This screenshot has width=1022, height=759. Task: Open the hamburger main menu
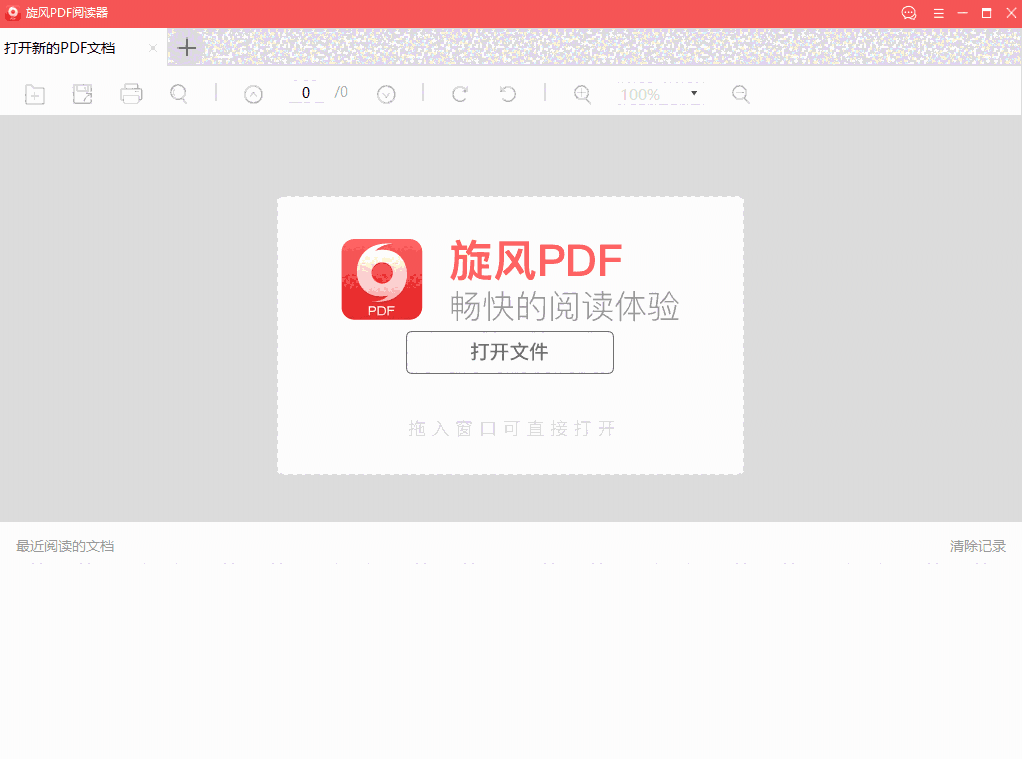click(x=938, y=13)
